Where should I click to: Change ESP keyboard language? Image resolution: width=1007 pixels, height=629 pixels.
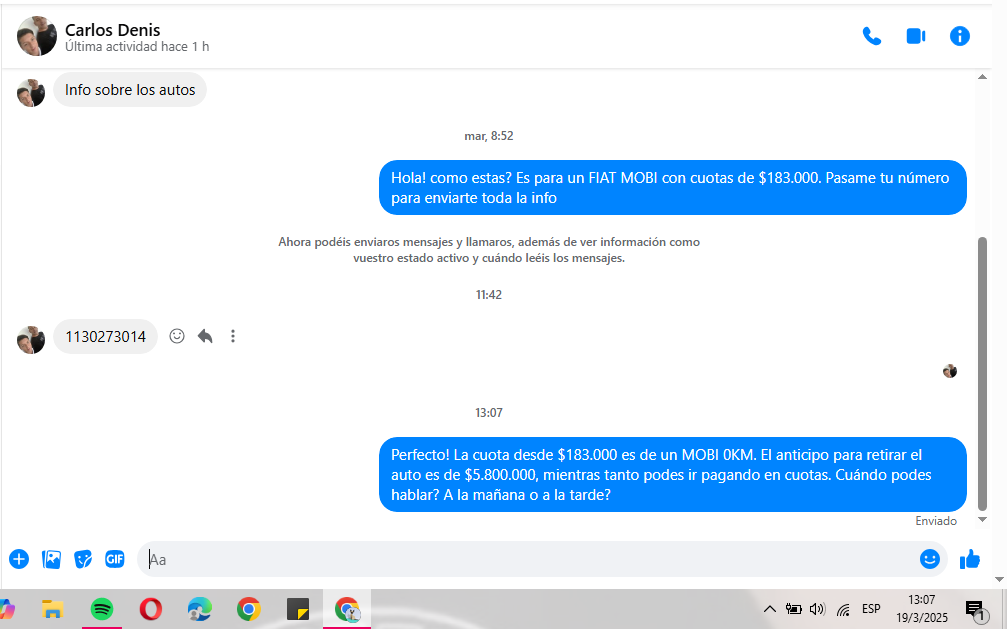[871, 608]
